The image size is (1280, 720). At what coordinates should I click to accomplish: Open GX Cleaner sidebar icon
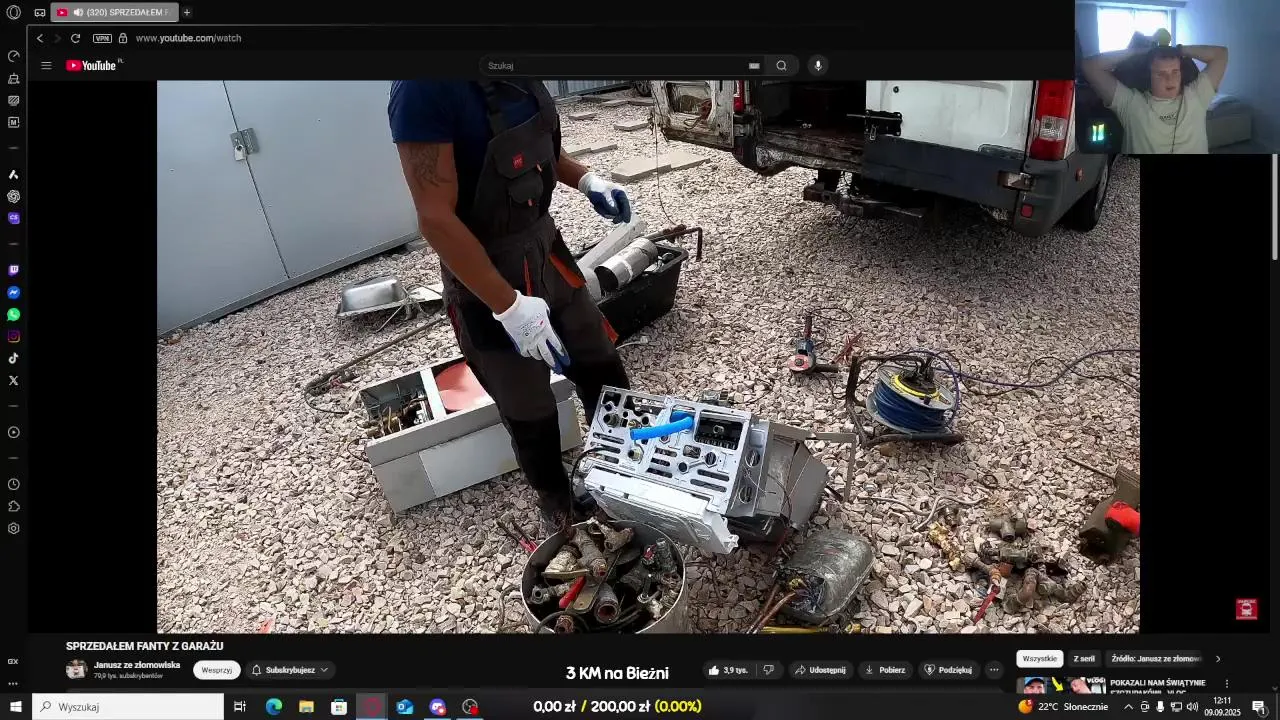coord(13,78)
